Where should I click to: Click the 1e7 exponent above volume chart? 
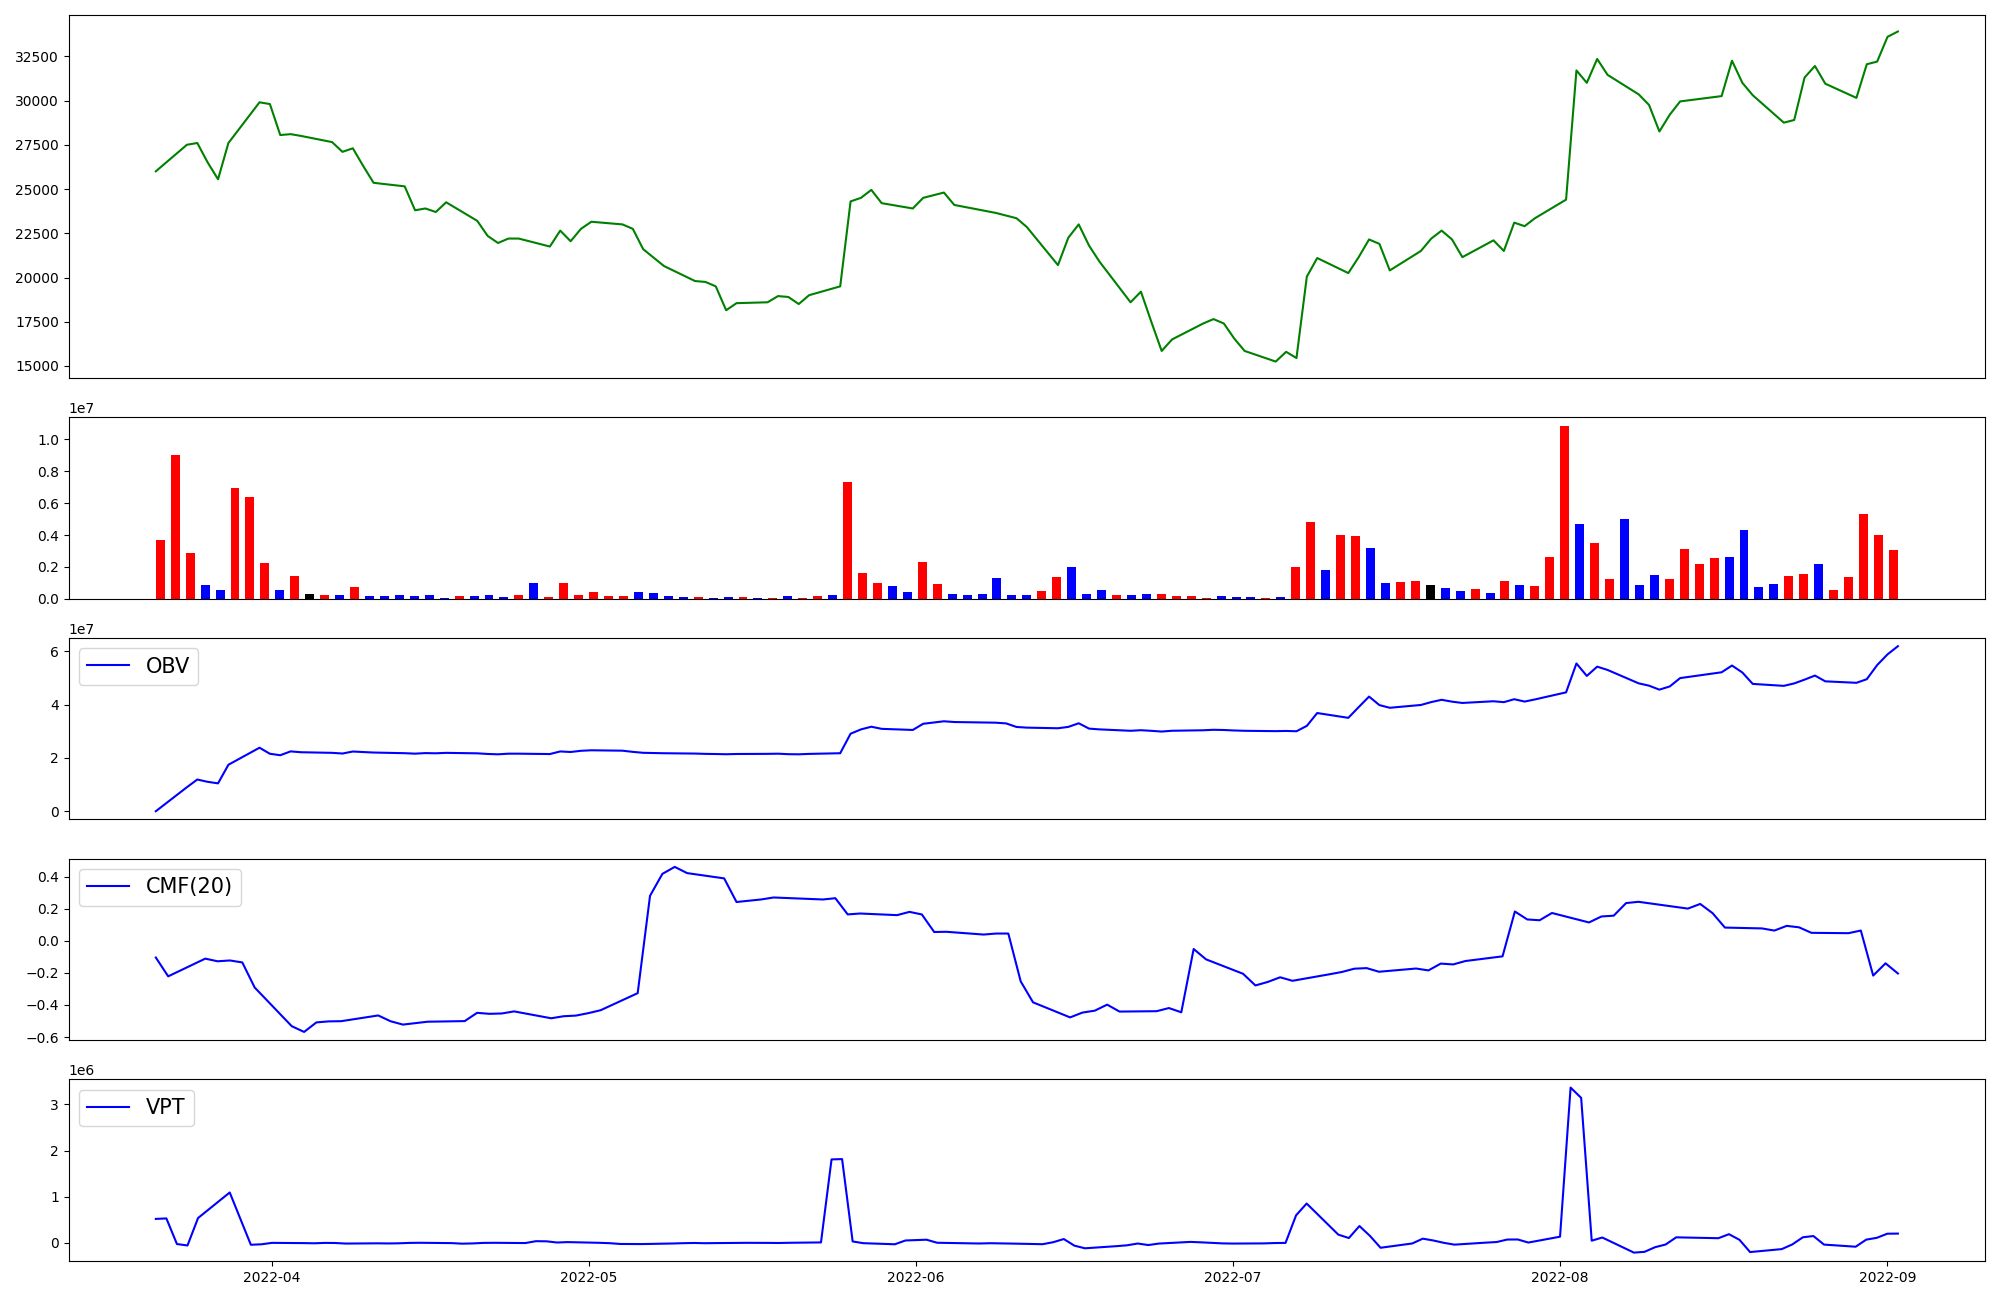tap(81, 408)
